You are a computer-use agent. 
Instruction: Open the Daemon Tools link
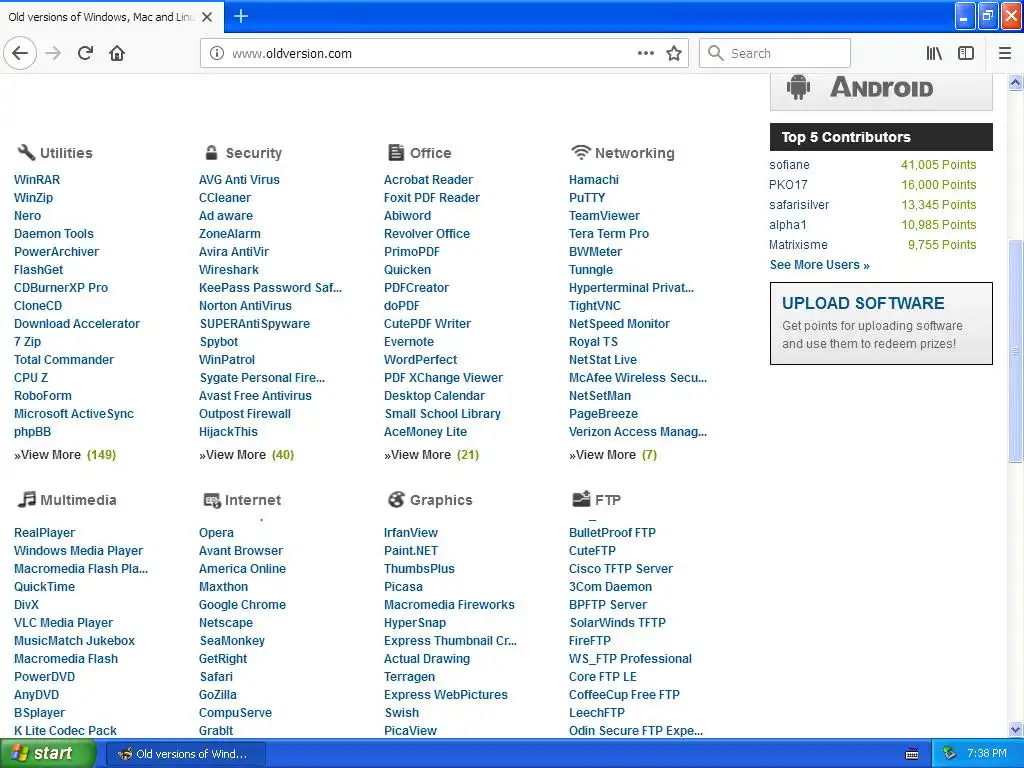pos(54,234)
